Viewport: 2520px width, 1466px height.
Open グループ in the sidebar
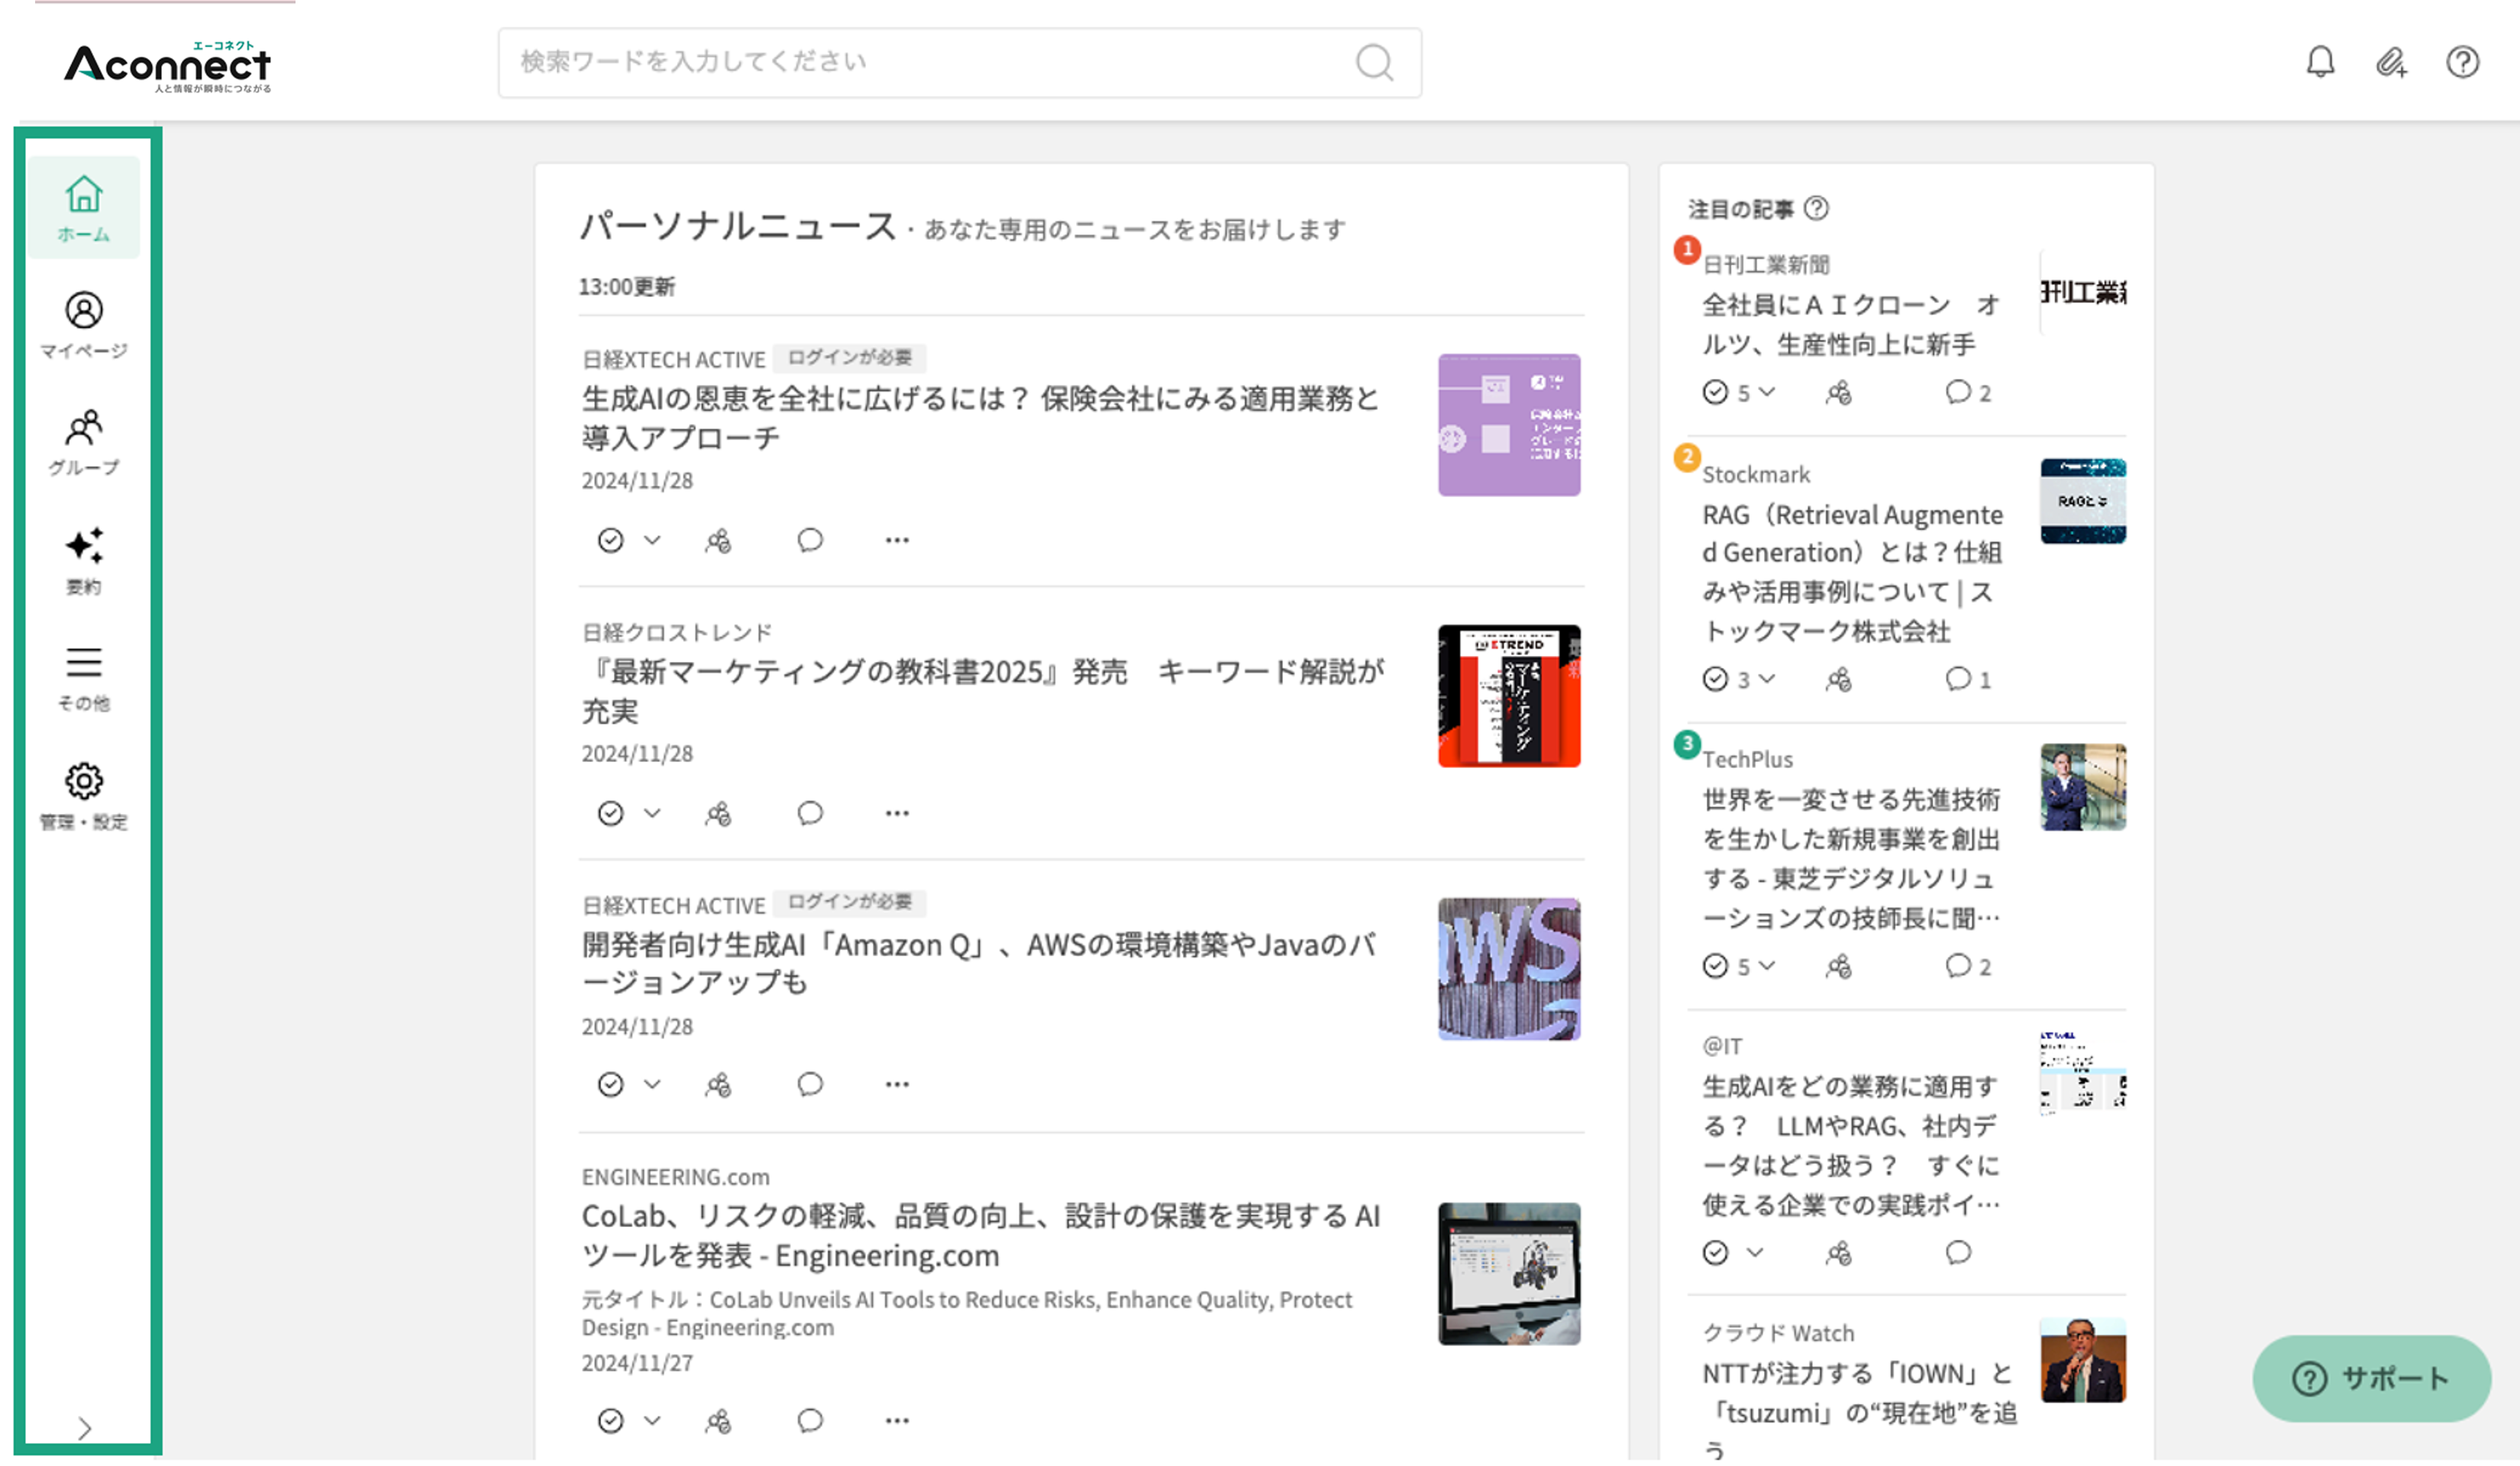pos(84,442)
